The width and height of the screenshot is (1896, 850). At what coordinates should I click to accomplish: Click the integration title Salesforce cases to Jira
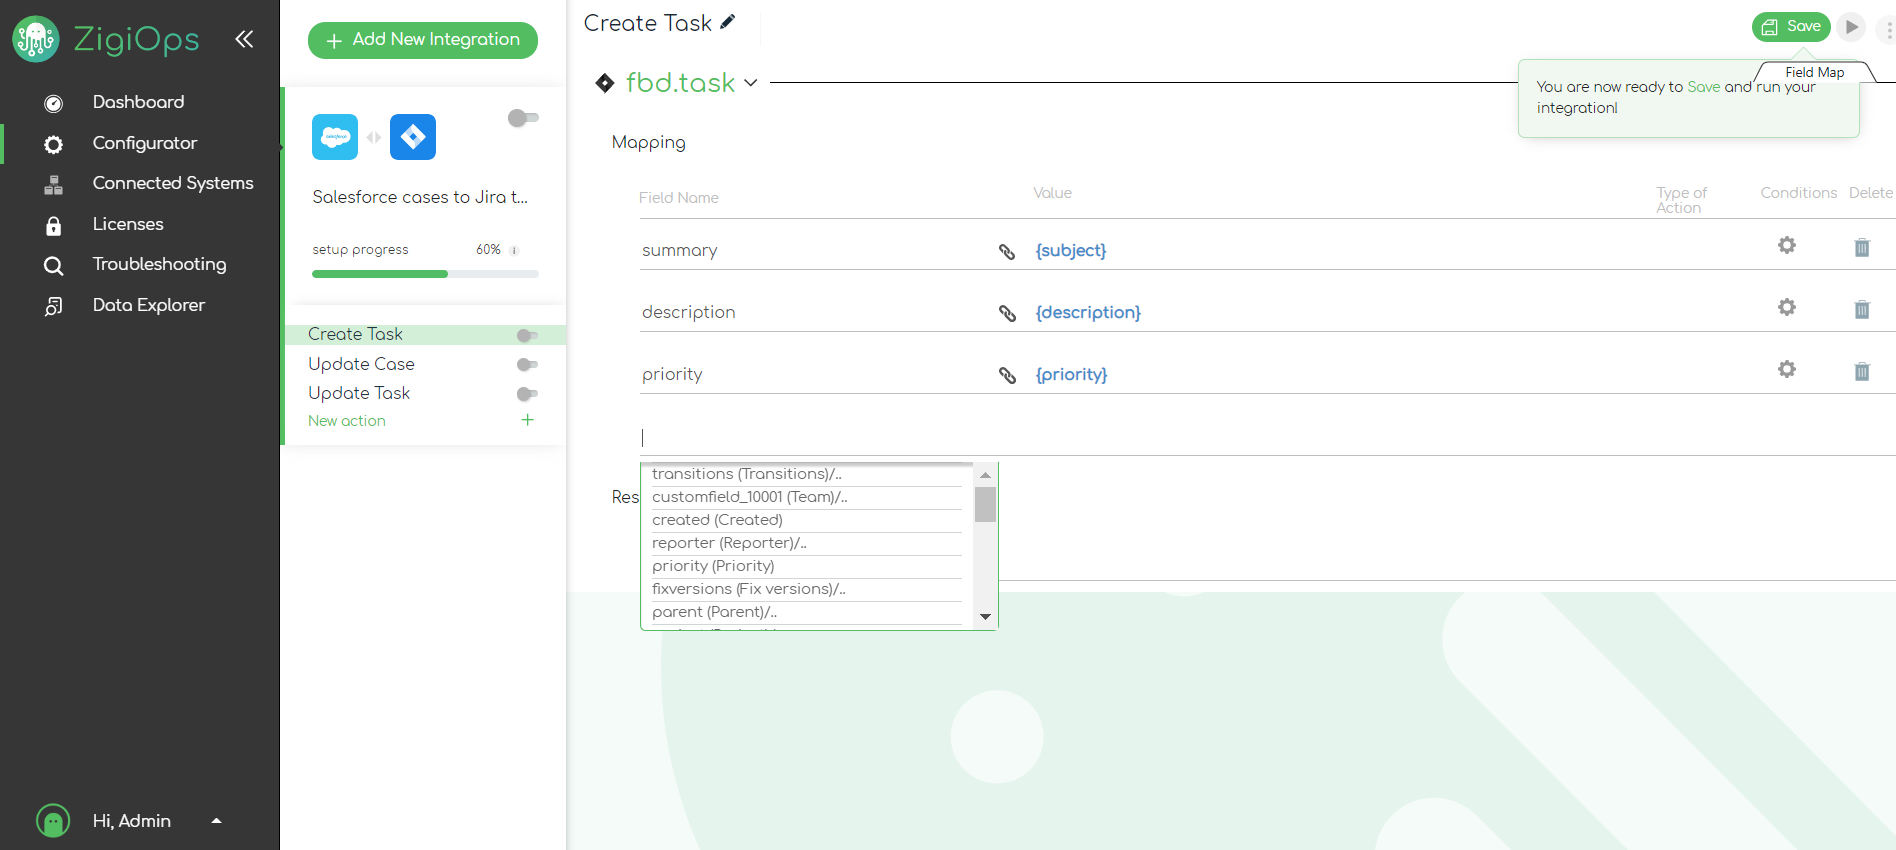coord(420,197)
